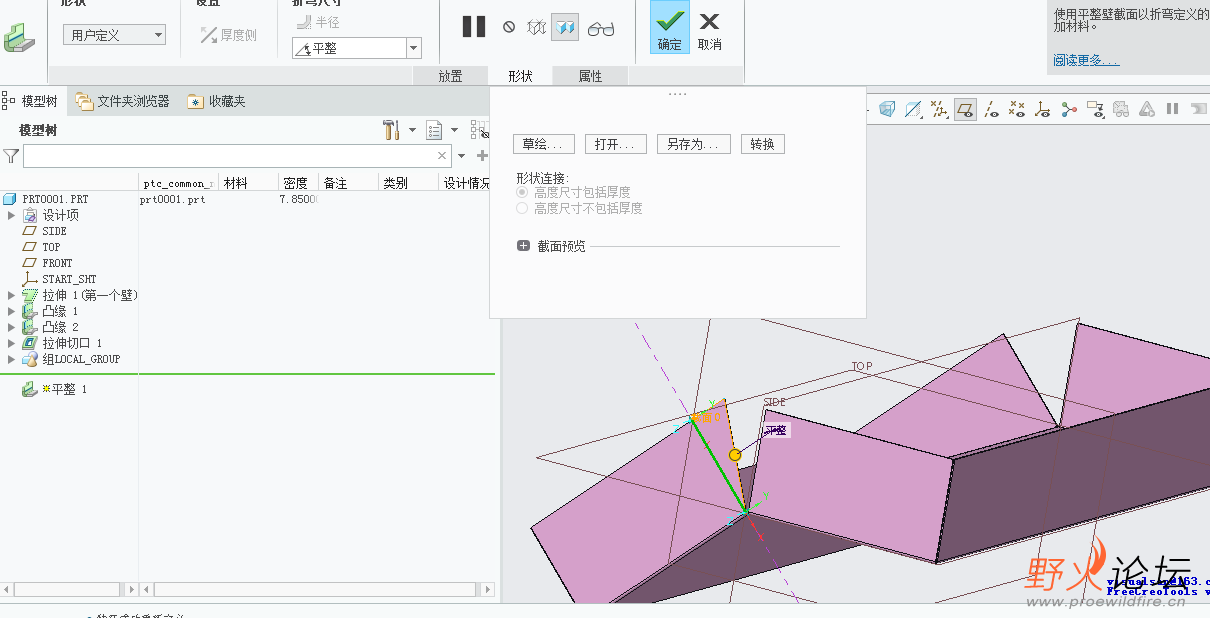The width and height of the screenshot is (1210, 618).
Task: Click the 草绘... button
Action: (544, 144)
